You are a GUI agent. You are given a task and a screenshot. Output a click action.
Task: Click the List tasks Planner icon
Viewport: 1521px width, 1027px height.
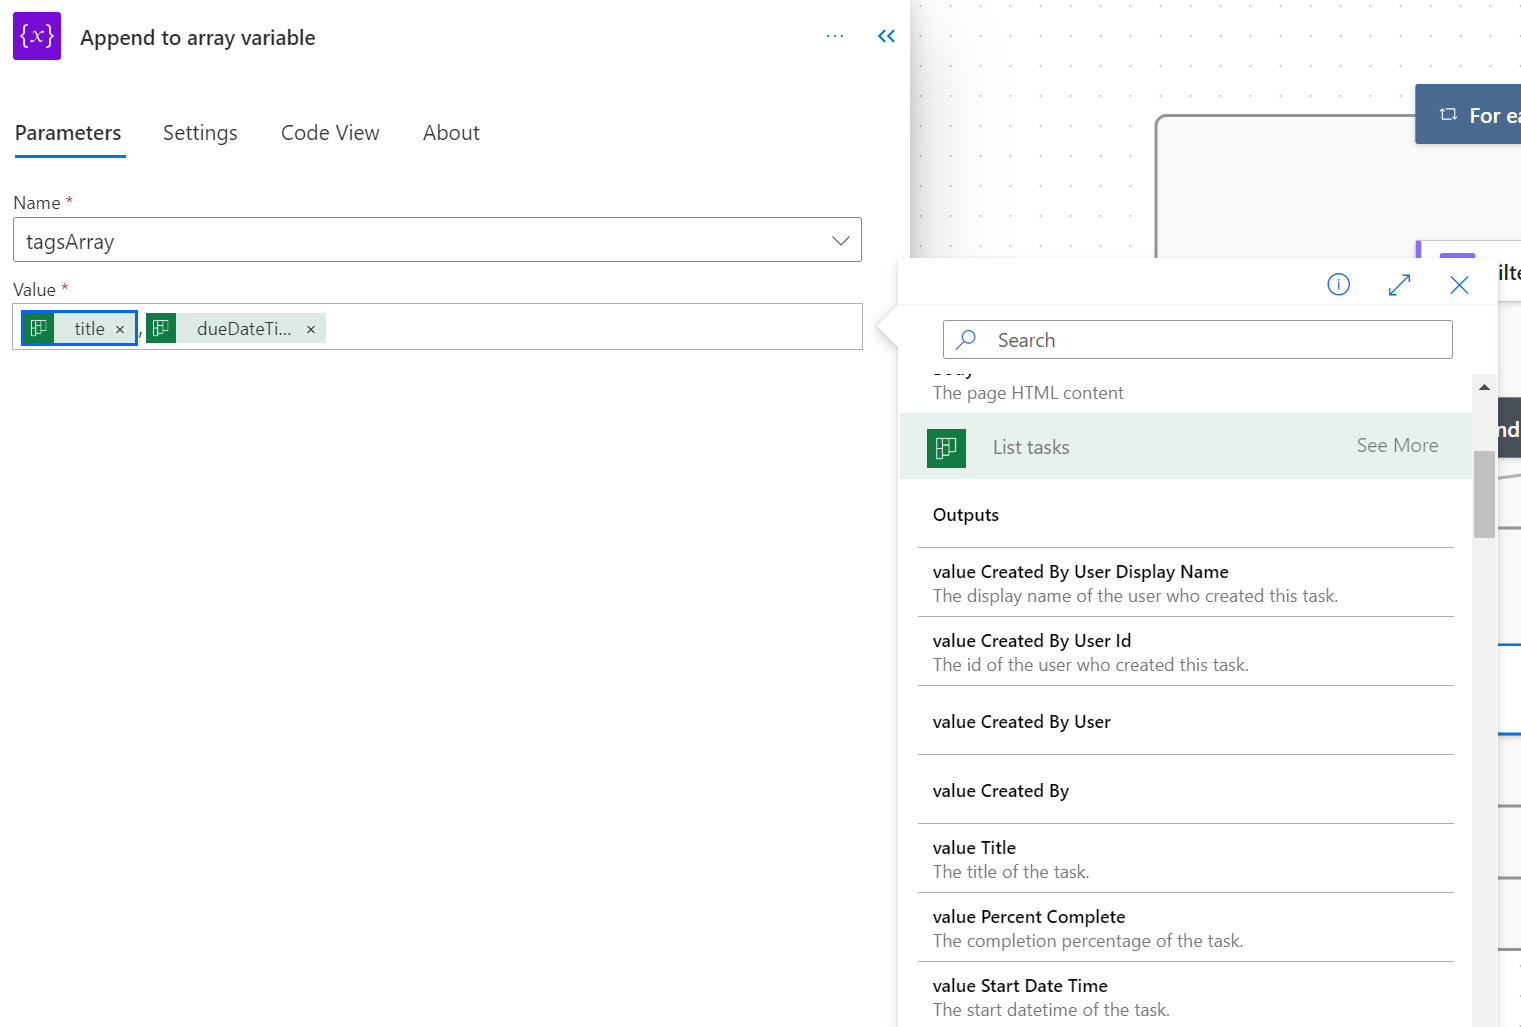point(946,448)
